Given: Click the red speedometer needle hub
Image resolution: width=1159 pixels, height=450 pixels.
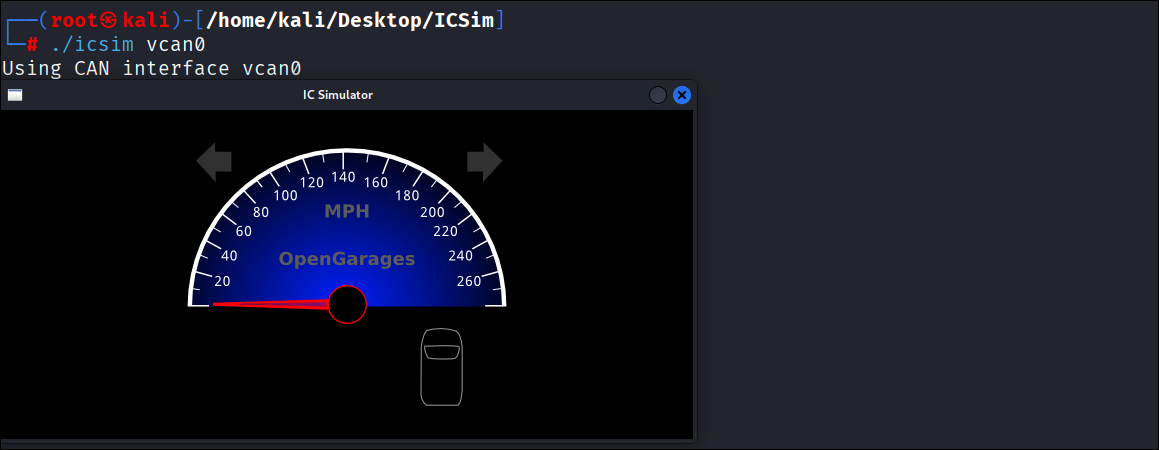Looking at the screenshot, I should point(347,304).
